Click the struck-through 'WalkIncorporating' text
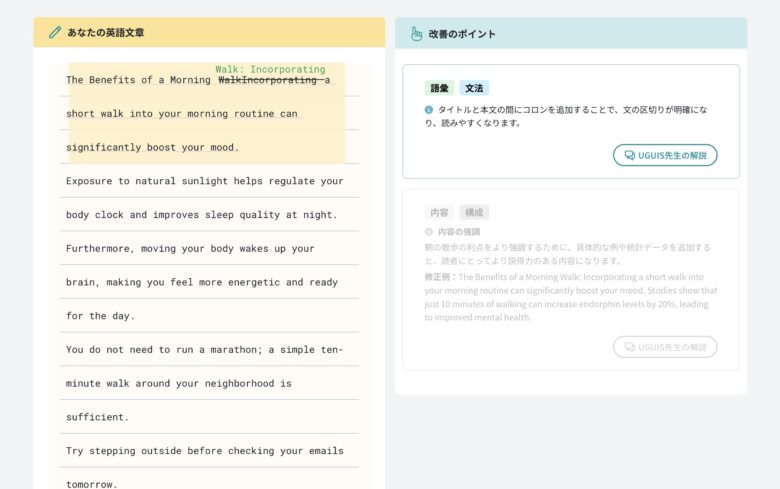The image size is (780, 489). click(267, 80)
